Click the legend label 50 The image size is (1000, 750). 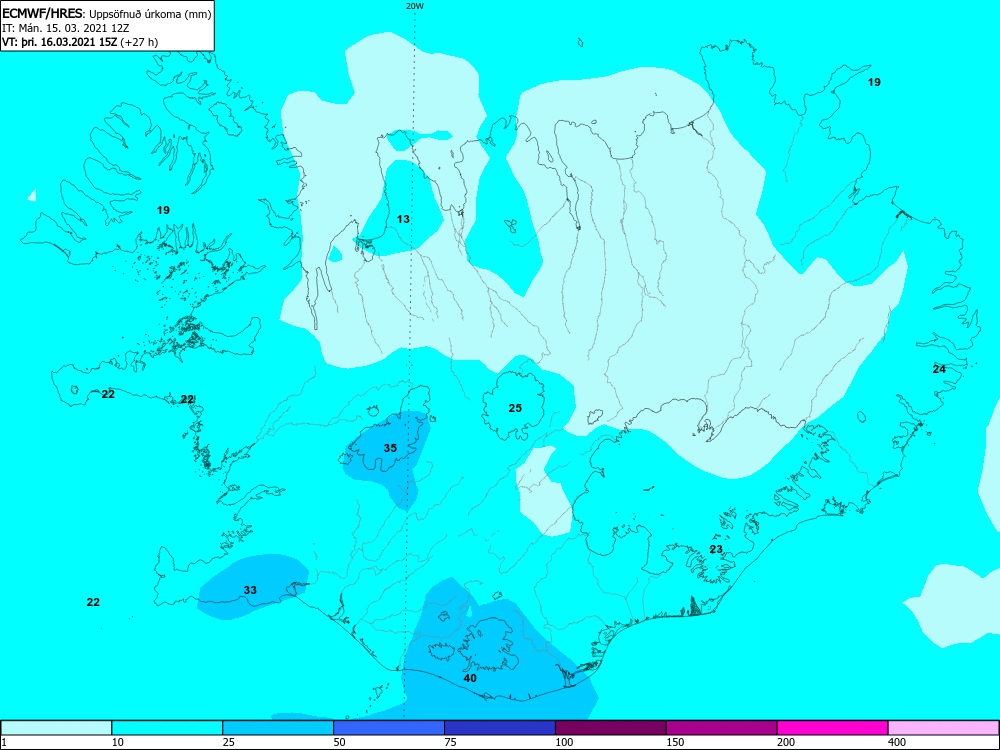339,742
